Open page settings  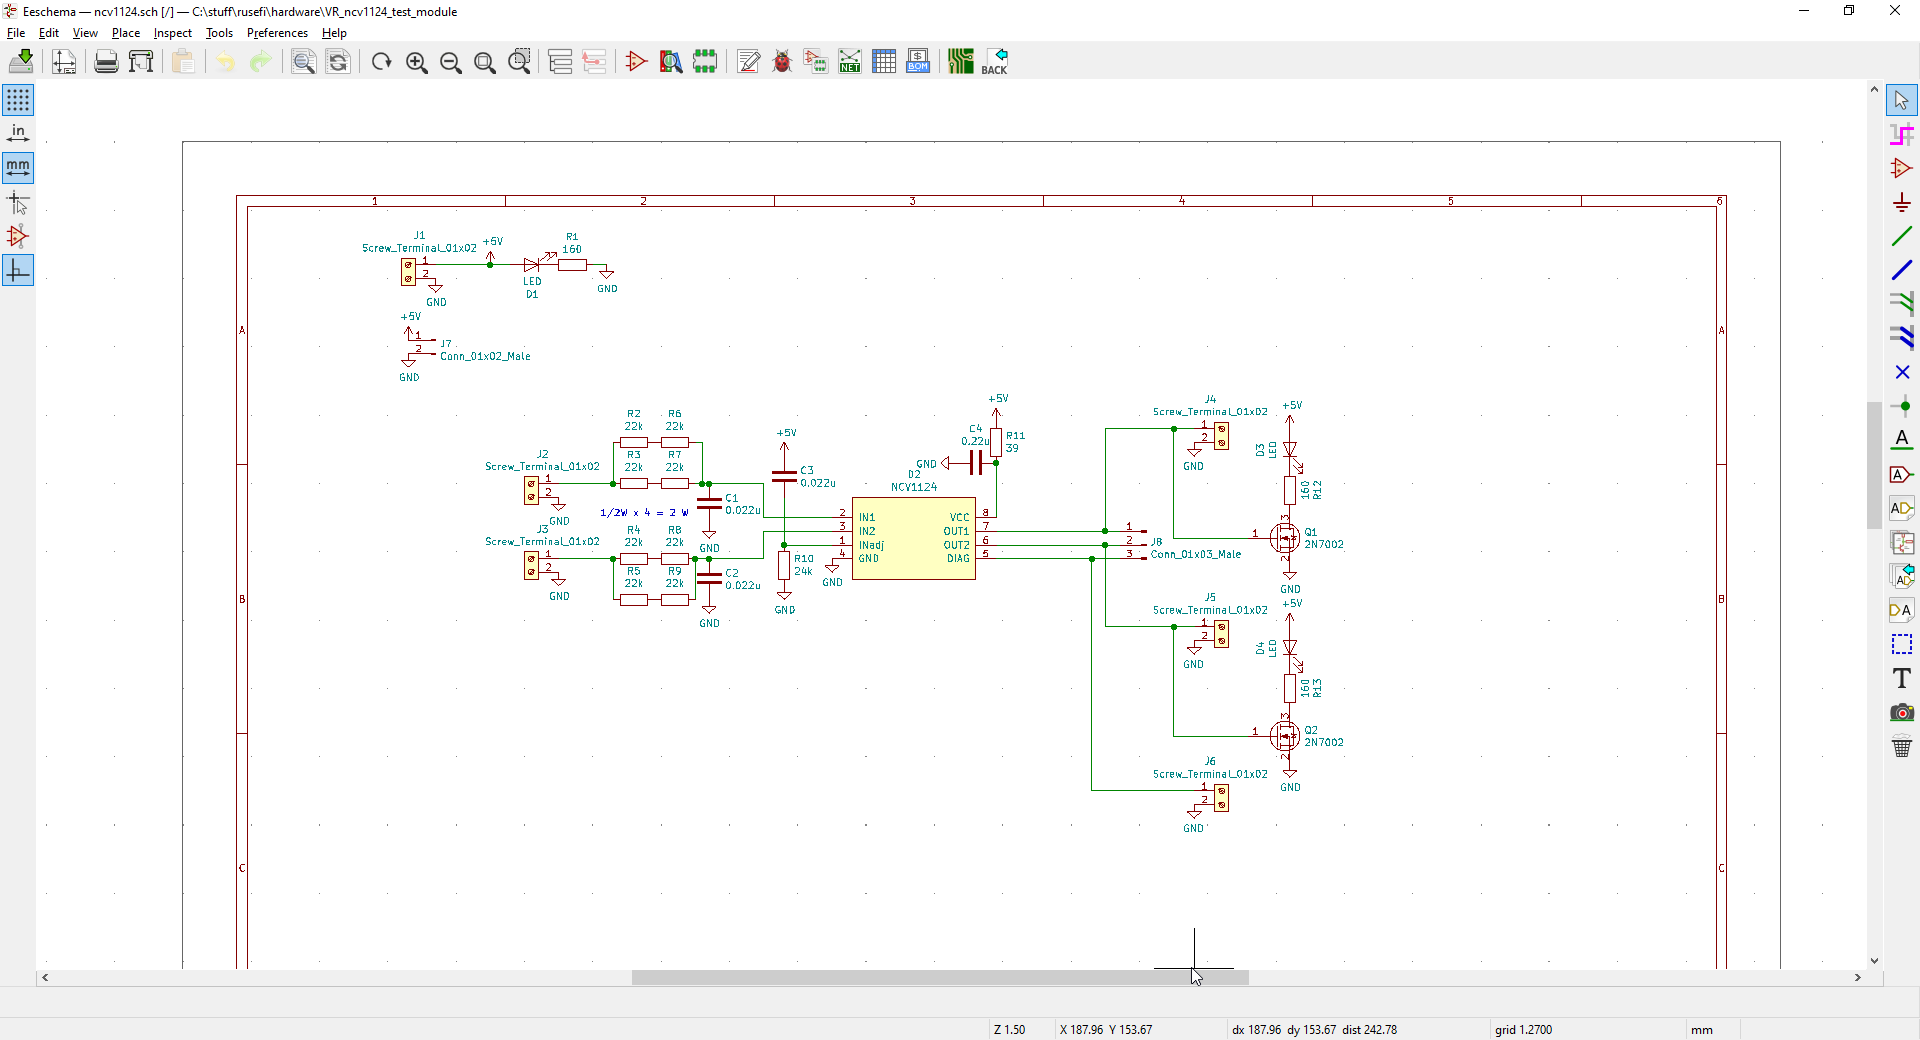click(x=64, y=62)
